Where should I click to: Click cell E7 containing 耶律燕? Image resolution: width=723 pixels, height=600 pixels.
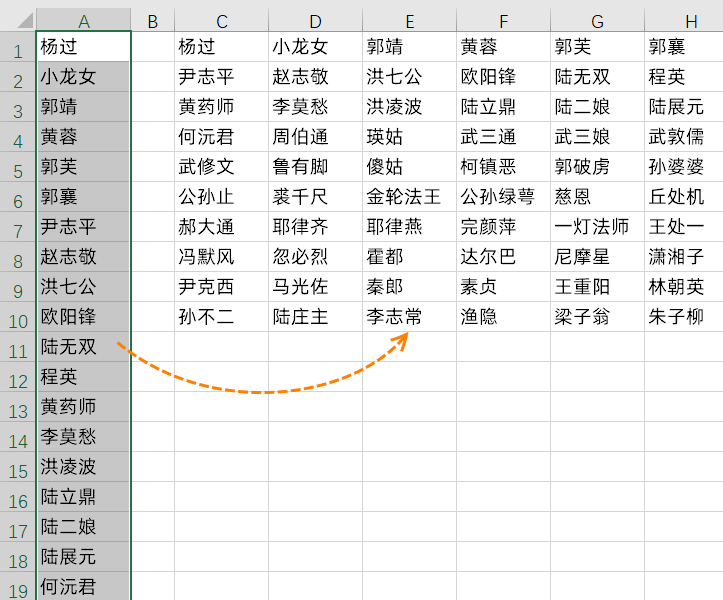[x=410, y=226]
